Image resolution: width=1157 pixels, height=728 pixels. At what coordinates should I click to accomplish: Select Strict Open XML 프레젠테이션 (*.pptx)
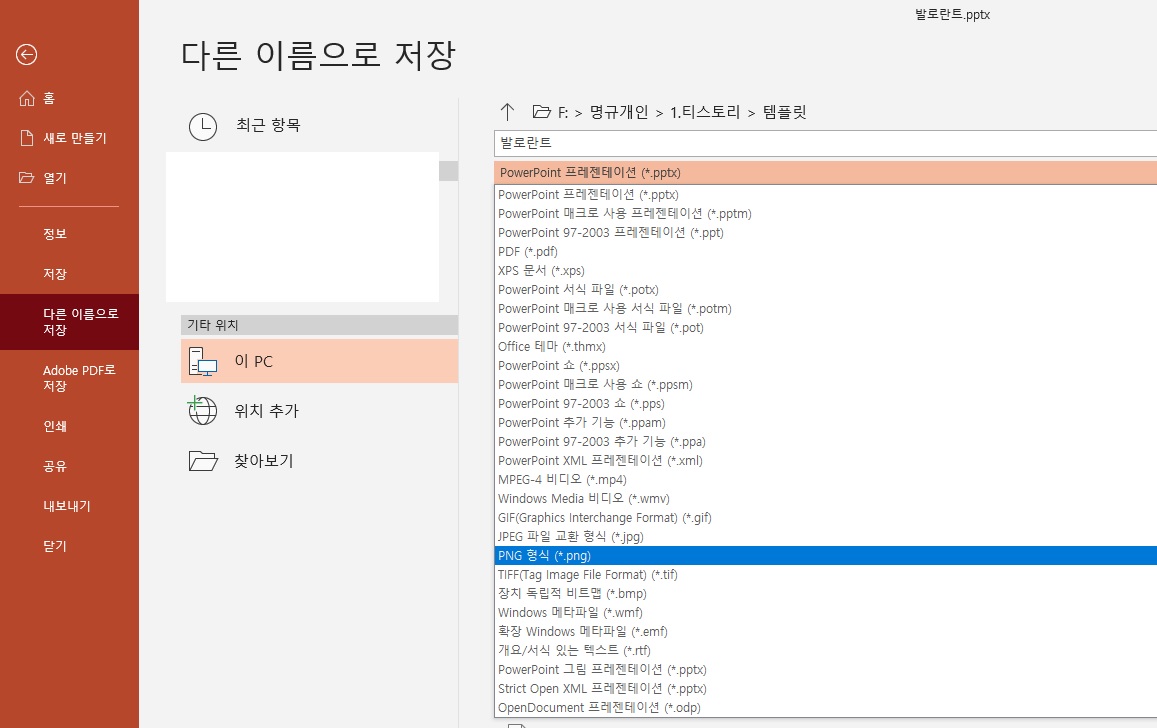(x=826, y=688)
